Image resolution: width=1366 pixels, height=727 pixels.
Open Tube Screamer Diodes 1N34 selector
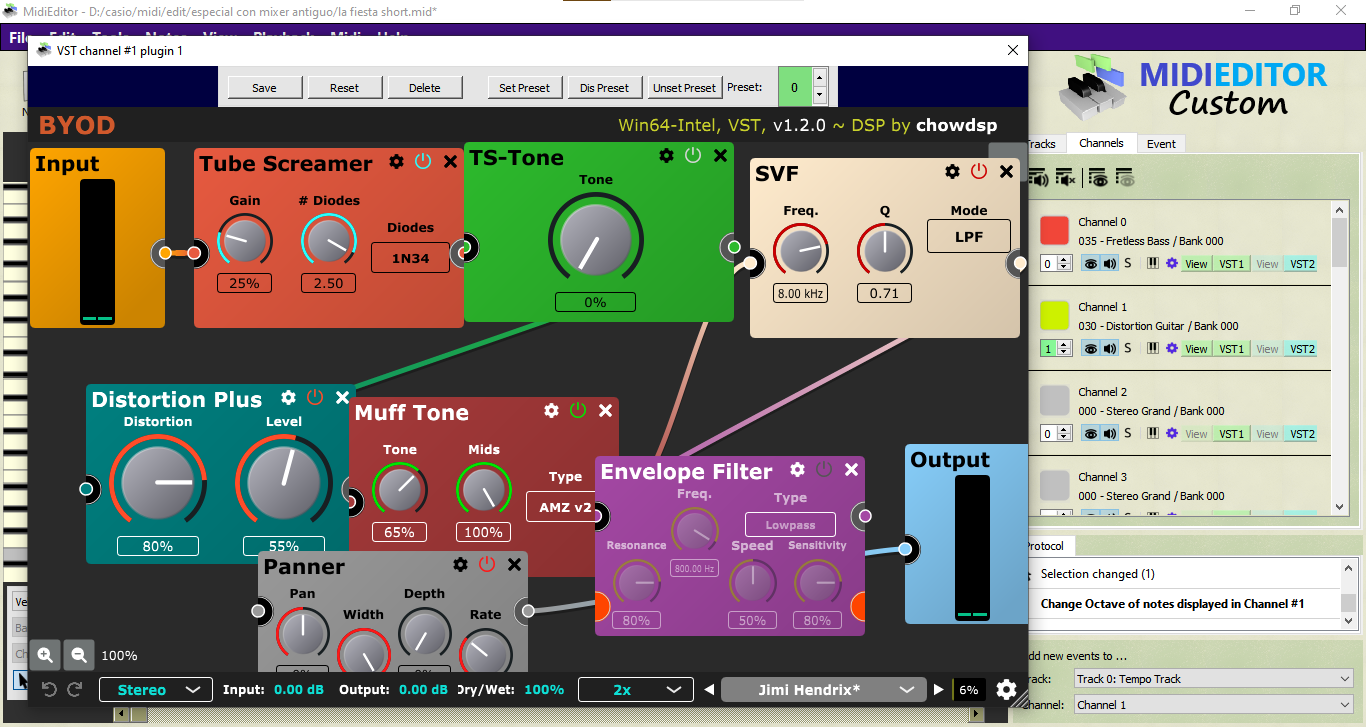click(410, 258)
